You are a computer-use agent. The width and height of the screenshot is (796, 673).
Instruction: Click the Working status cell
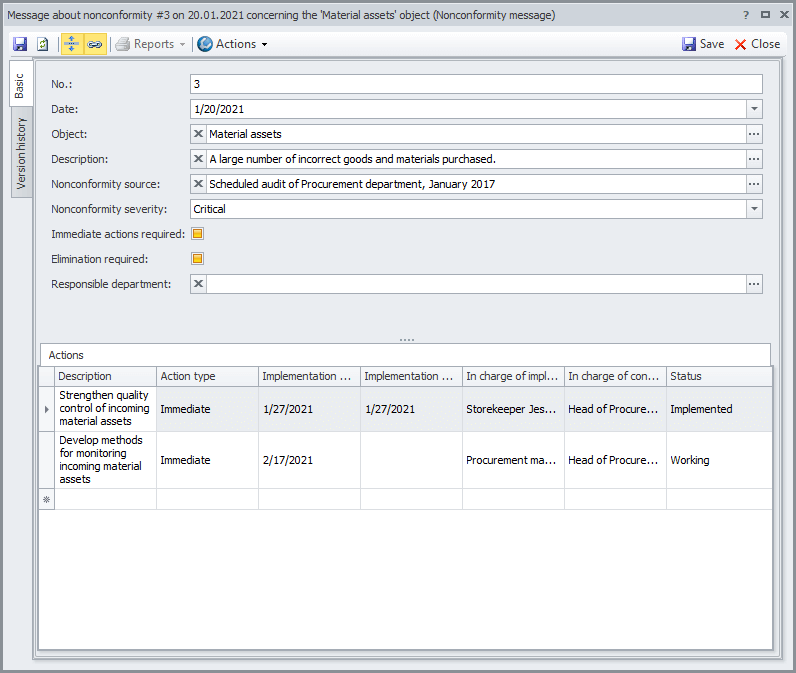[x=719, y=460]
